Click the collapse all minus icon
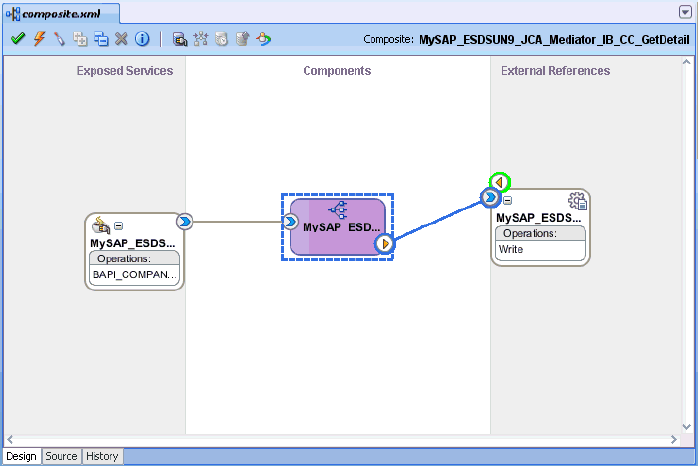This screenshot has height=466, width=698. click(x=101, y=39)
